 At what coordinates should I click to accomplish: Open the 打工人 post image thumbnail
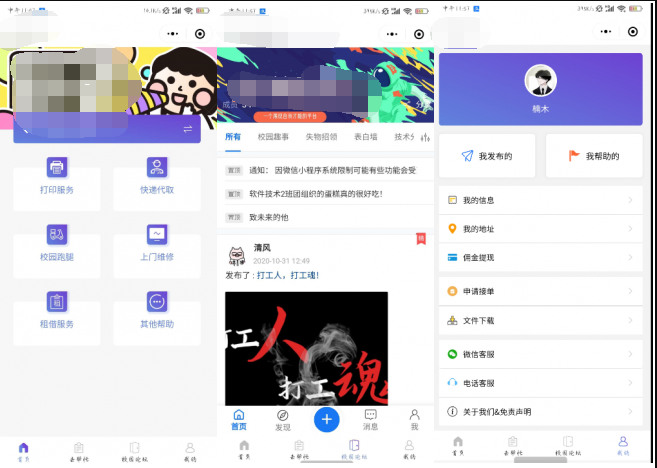[x=306, y=347]
